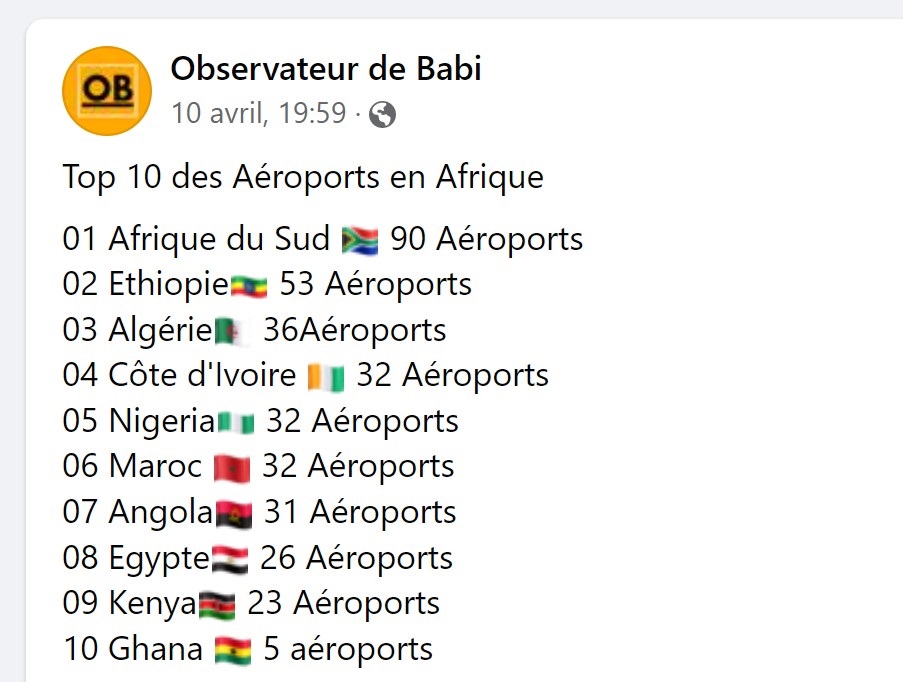903x682 pixels.
Task: Open the 10 avril, 19:59 timestamp link
Action: (x=259, y=113)
